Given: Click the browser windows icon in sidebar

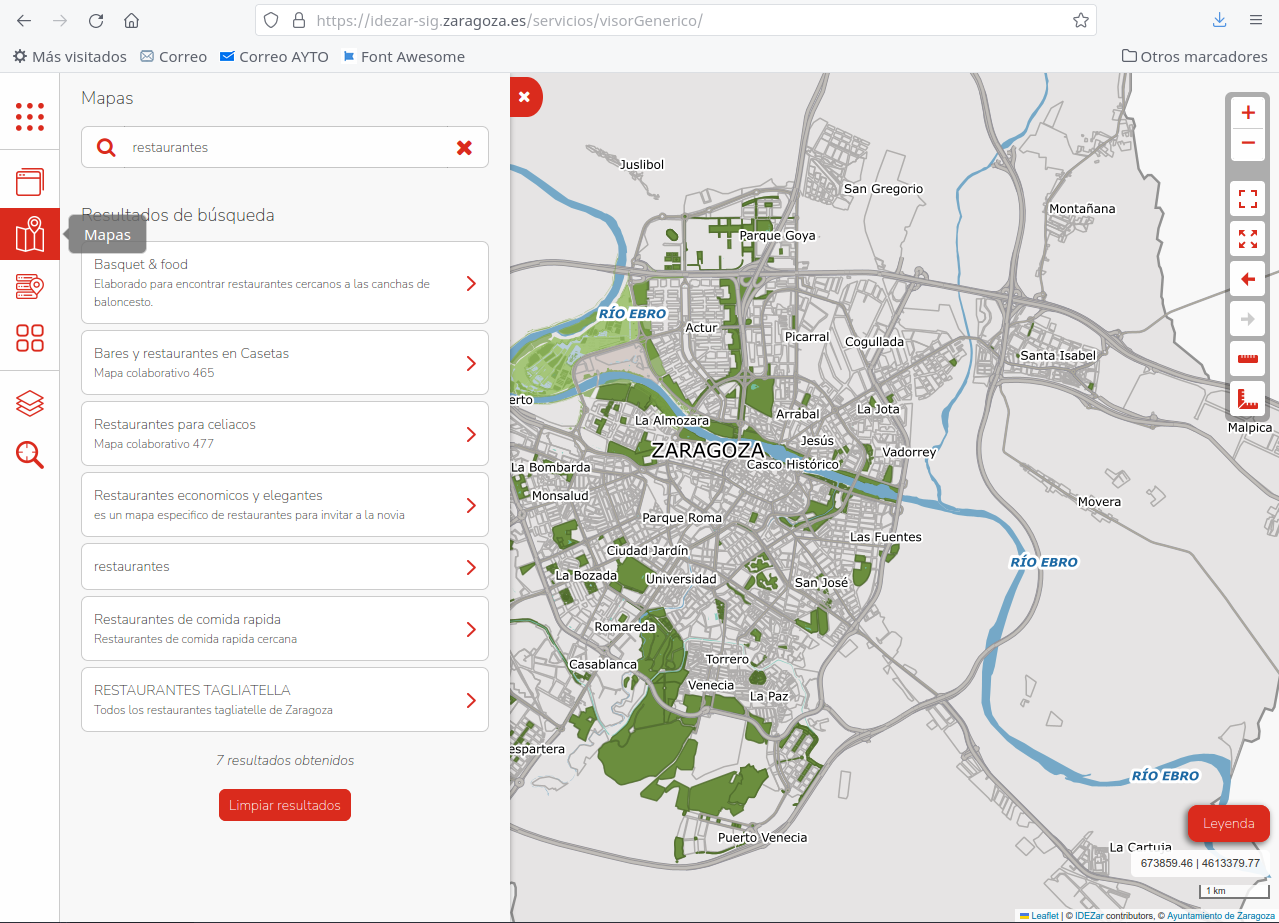Looking at the screenshot, I should click(x=30, y=181).
